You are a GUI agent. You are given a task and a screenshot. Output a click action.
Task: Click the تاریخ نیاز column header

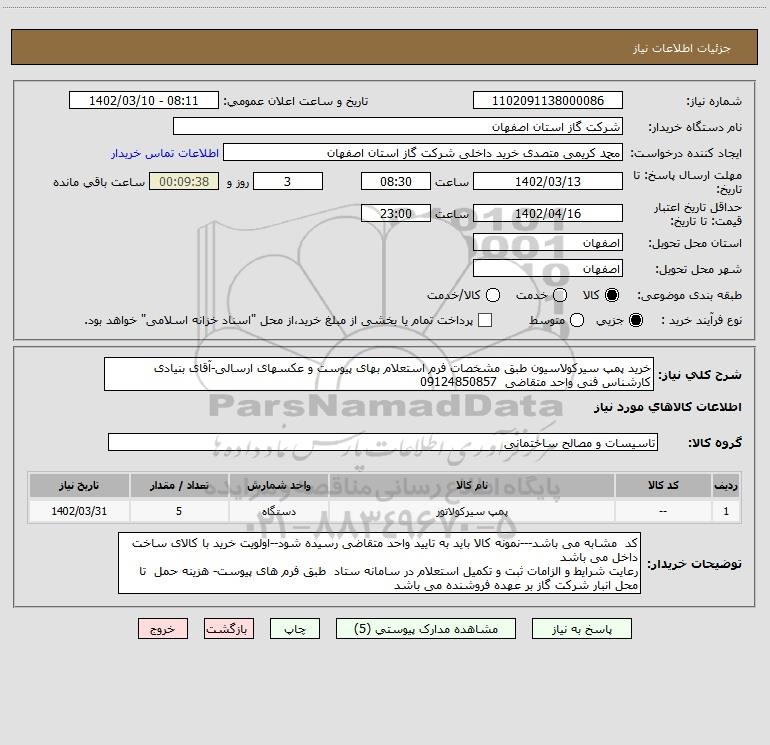(79, 485)
